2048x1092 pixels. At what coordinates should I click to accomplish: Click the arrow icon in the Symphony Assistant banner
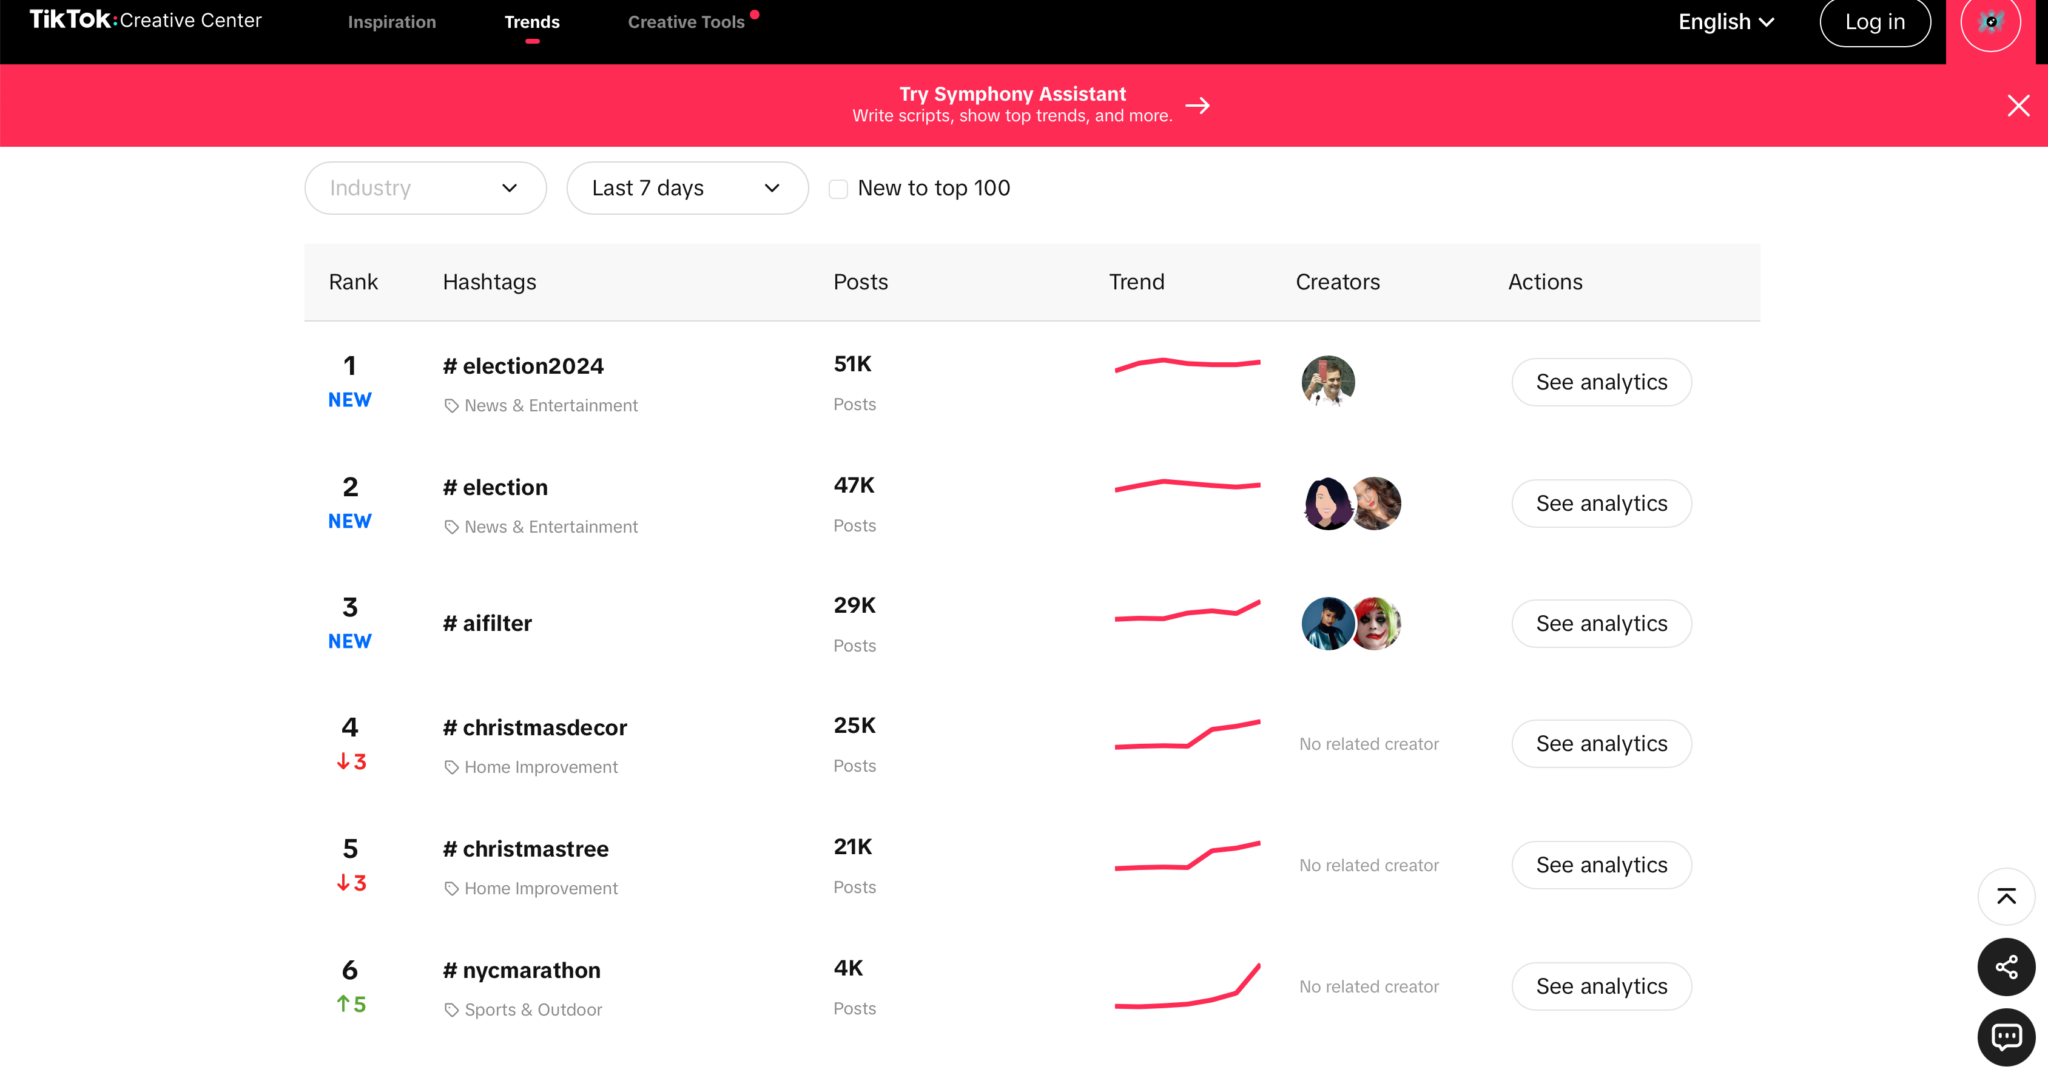[1198, 104]
